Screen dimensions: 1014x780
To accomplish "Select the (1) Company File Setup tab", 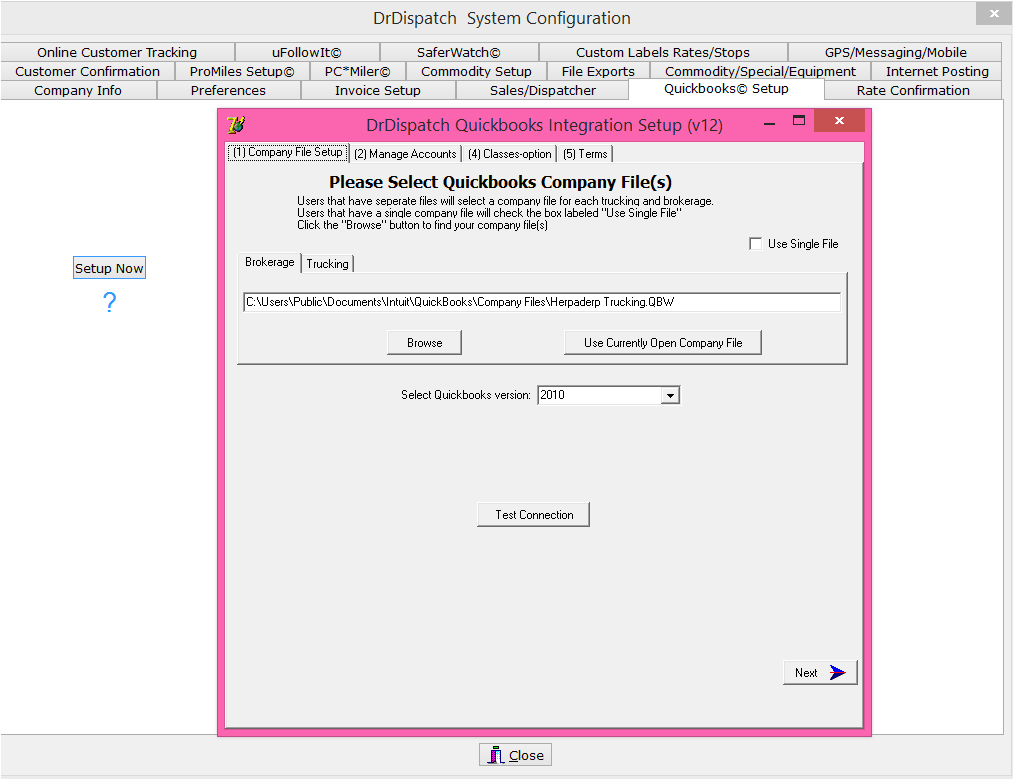I will pyautogui.click(x=288, y=152).
